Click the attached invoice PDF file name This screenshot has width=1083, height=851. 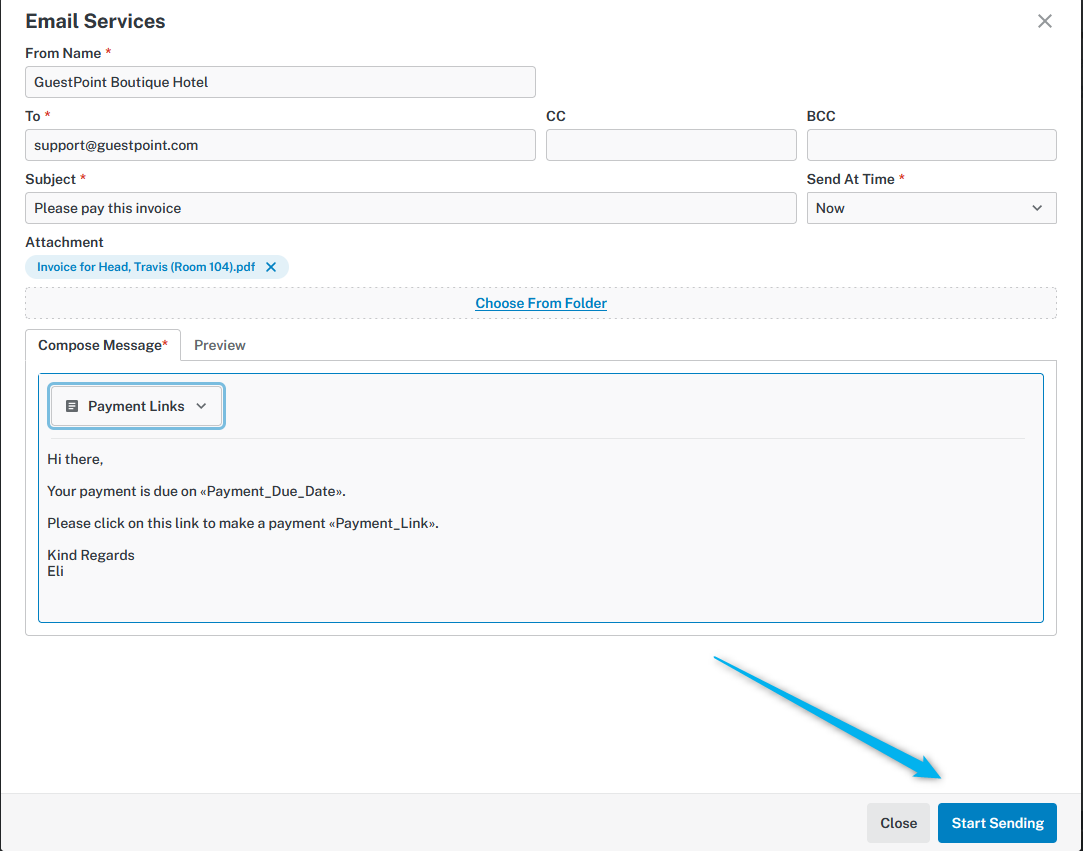pos(146,267)
